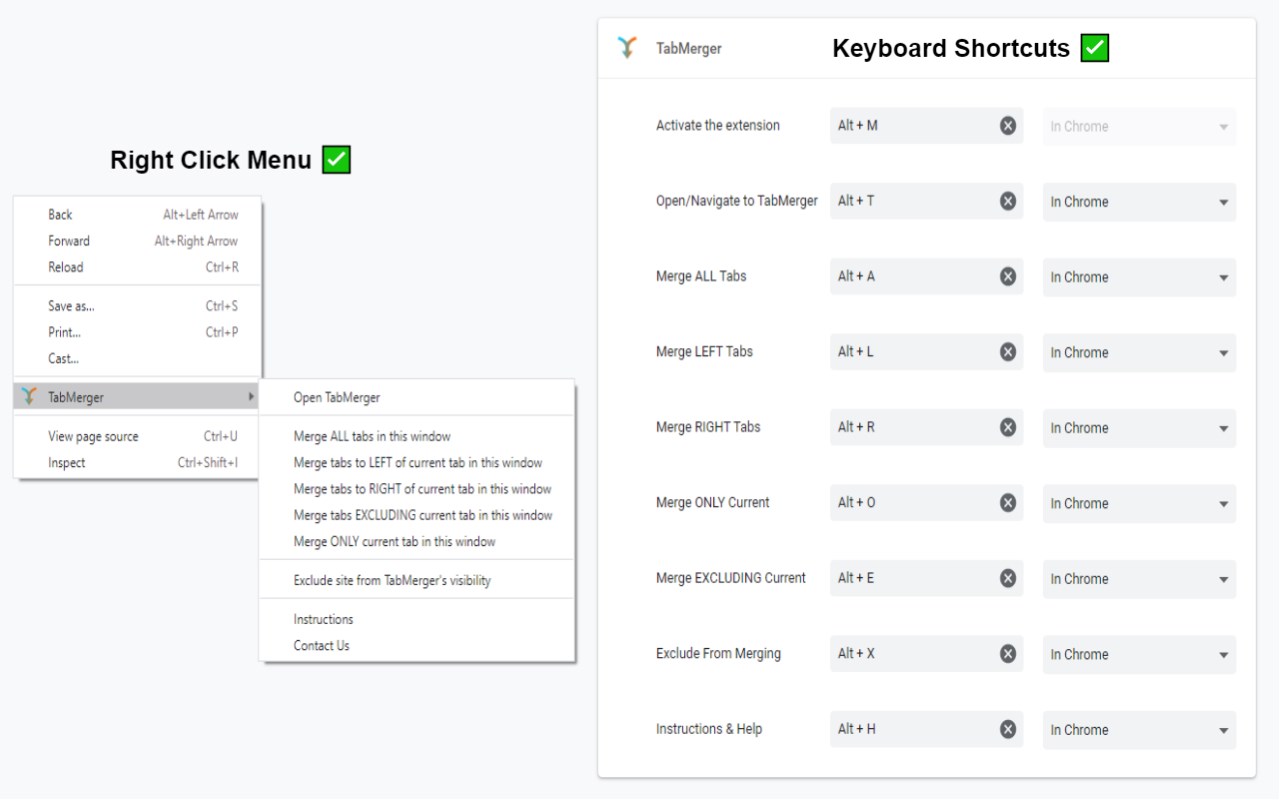Remove the Merge ALL Tabs shortcut
Viewport: 1280px width, 800px height.
pyautogui.click(x=1008, y=277)
